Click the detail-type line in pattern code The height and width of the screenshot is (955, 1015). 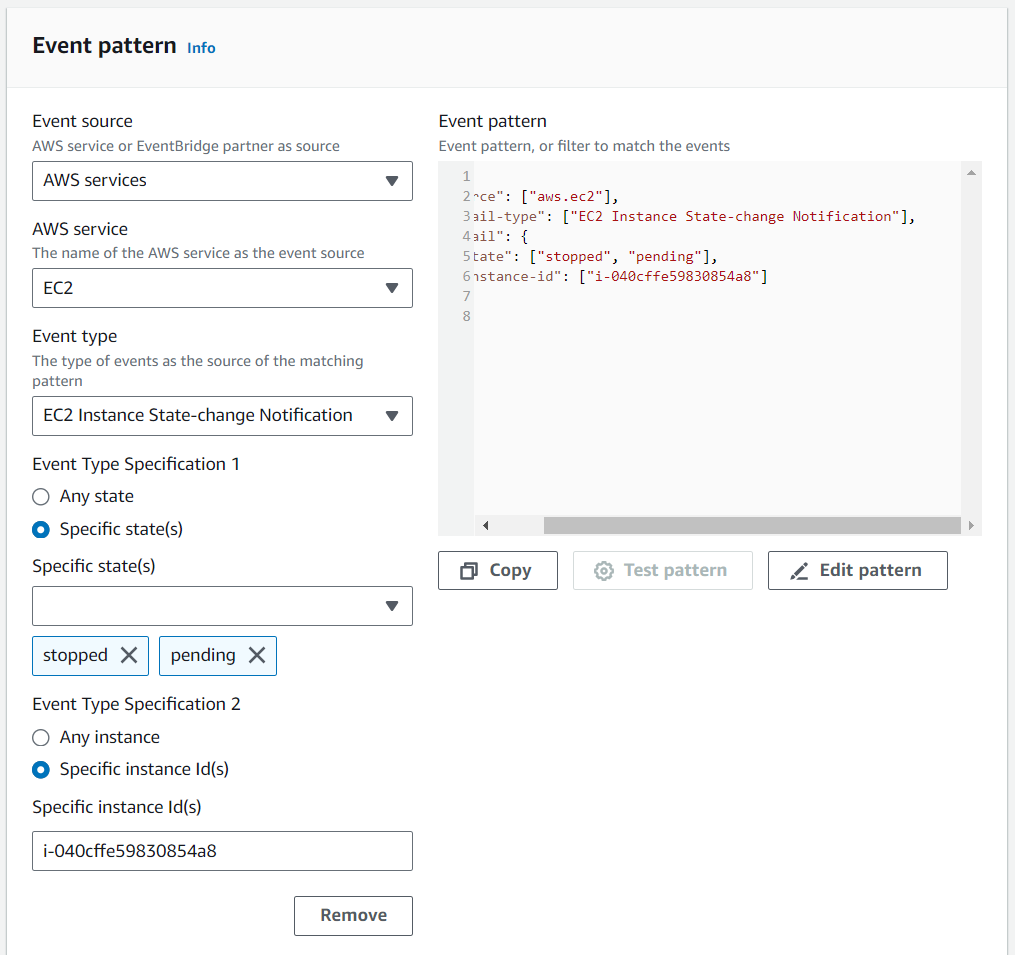click(x=694, y=216)
